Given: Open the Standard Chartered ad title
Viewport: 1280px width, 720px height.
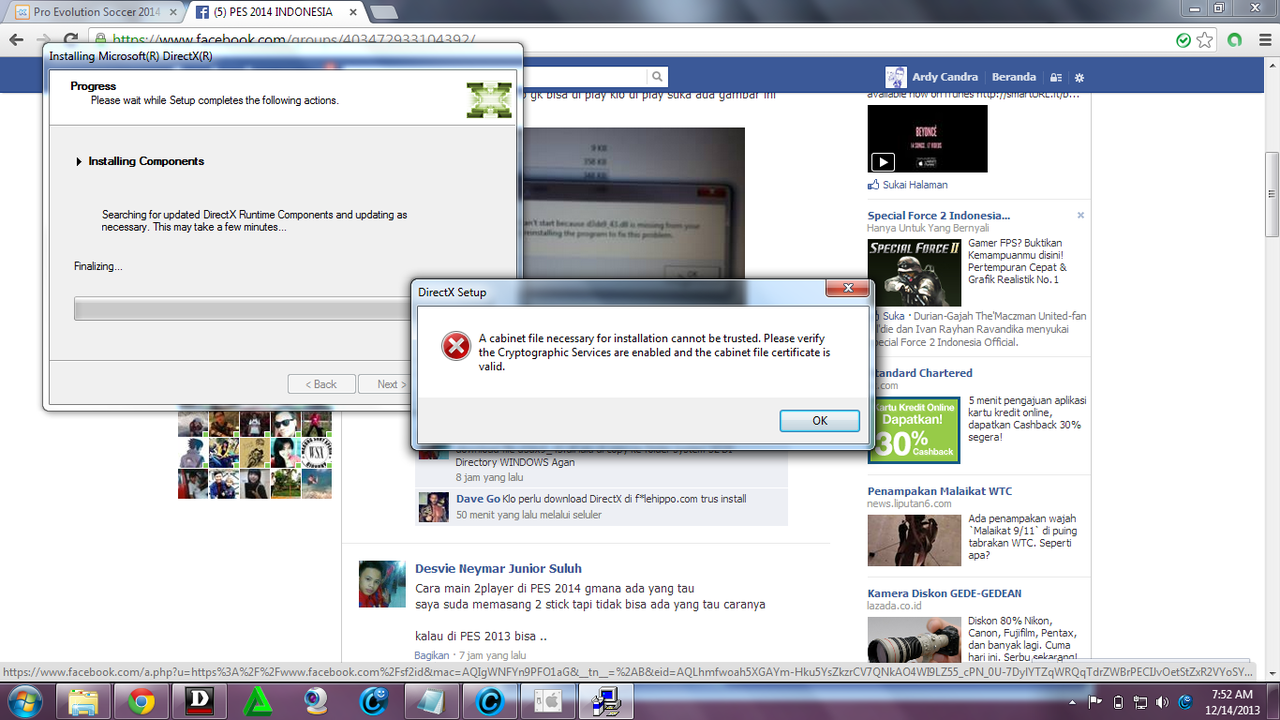Looking at the screenshot, I should click(x=920, y=373).
